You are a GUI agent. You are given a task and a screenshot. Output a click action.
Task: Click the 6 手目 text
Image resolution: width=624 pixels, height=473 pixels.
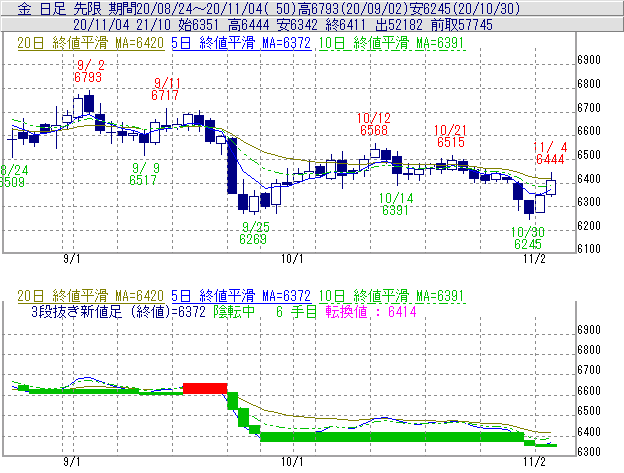(x=296, y=311)
